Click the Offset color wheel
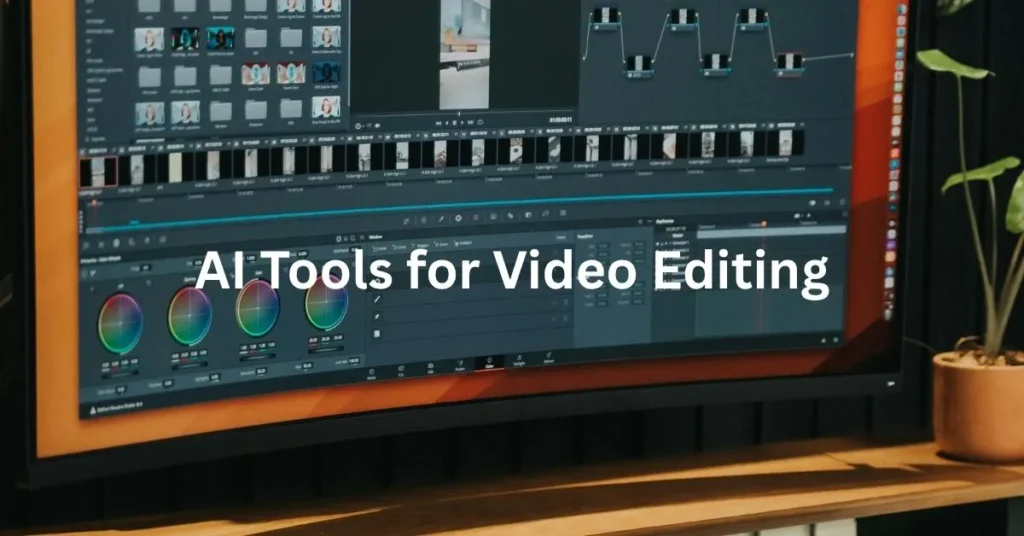The height and width of the screenshot is (536, 1024). point(326,300)
